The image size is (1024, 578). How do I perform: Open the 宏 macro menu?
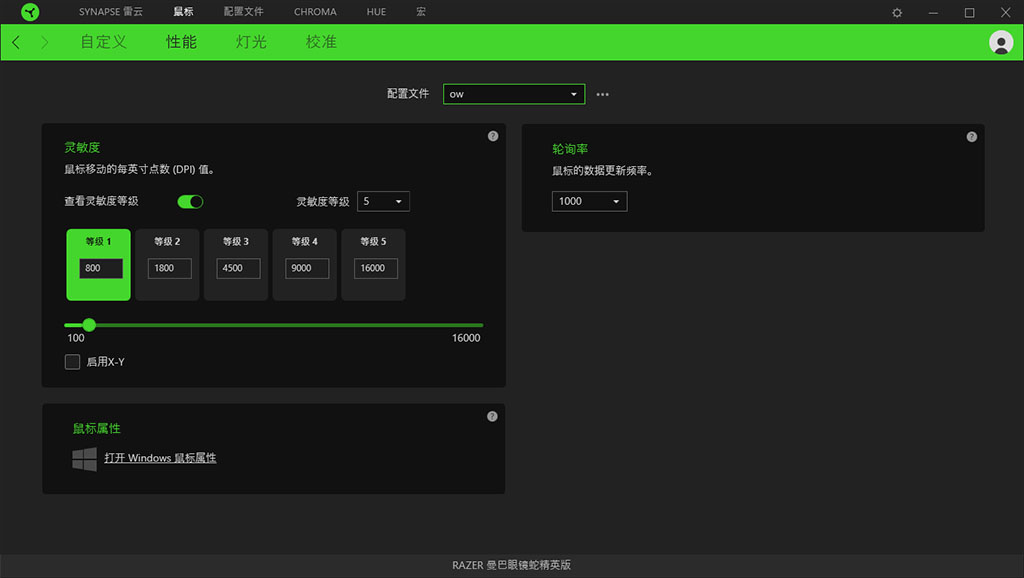421,12
